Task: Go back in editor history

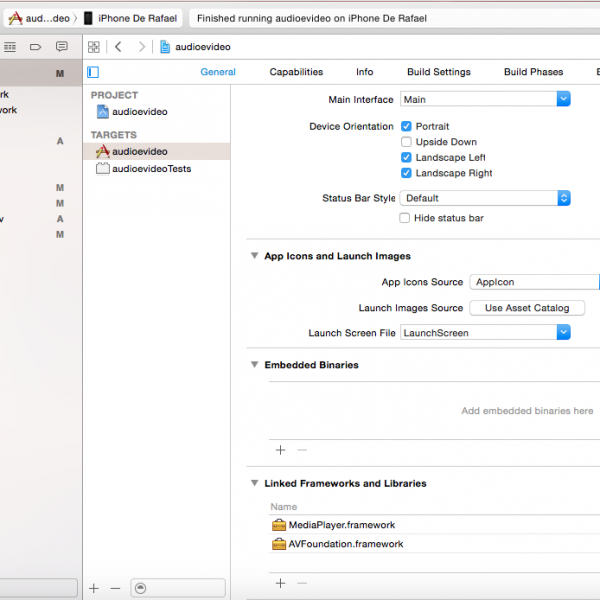Action: (118, 47)
